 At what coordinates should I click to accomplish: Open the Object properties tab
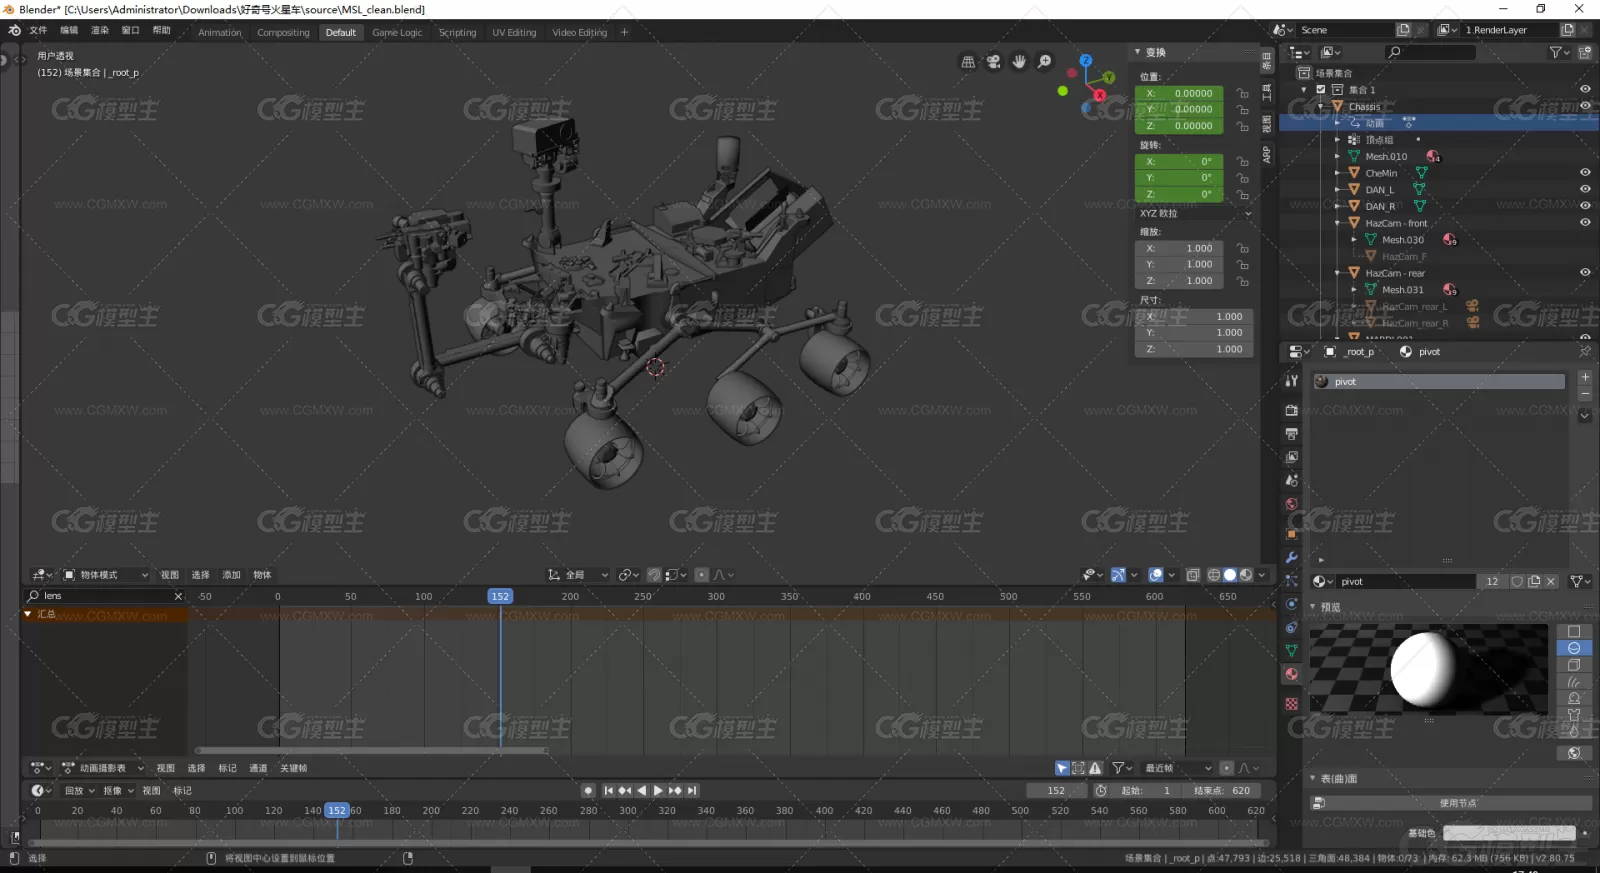(1292, 533)
